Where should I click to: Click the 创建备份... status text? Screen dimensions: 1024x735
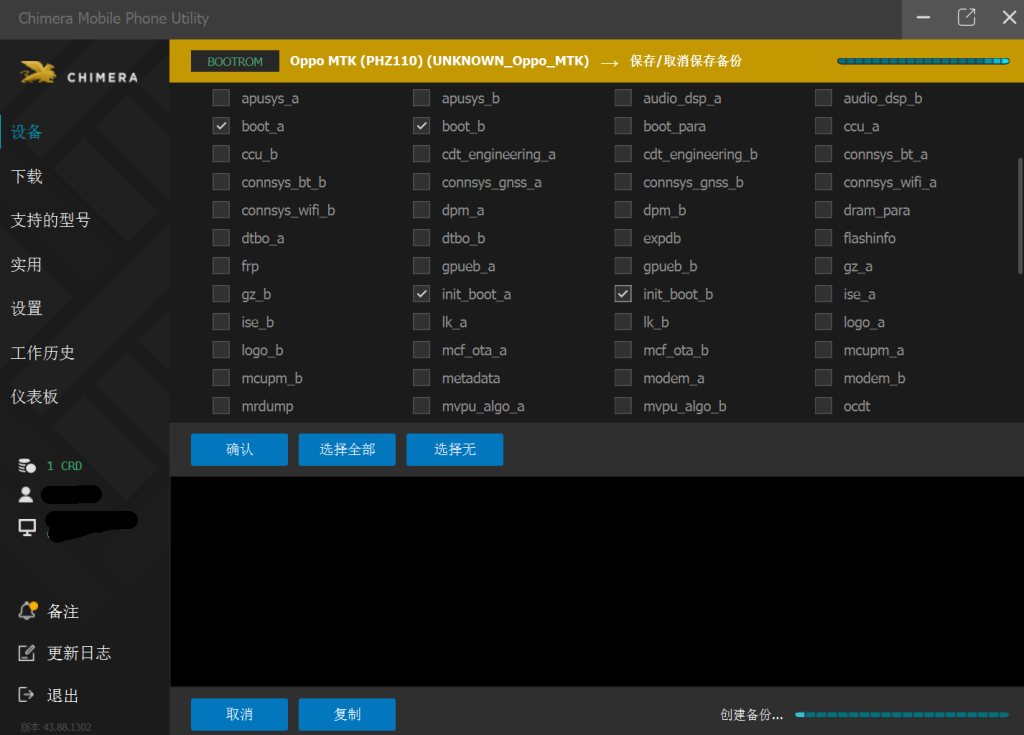click(x=751, y=715)
